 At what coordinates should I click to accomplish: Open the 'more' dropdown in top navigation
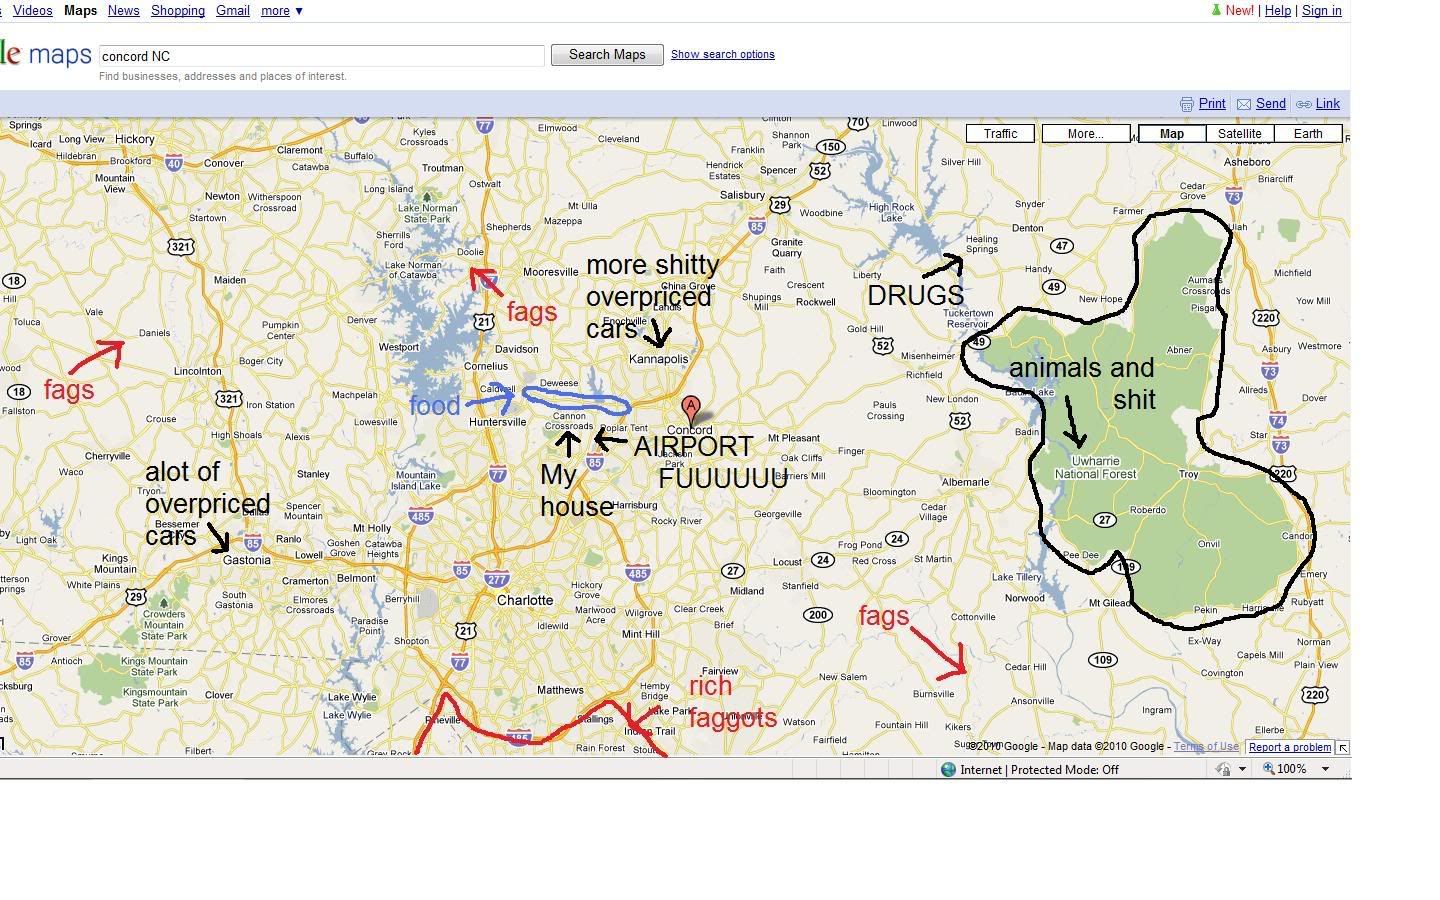click(281, 11)
